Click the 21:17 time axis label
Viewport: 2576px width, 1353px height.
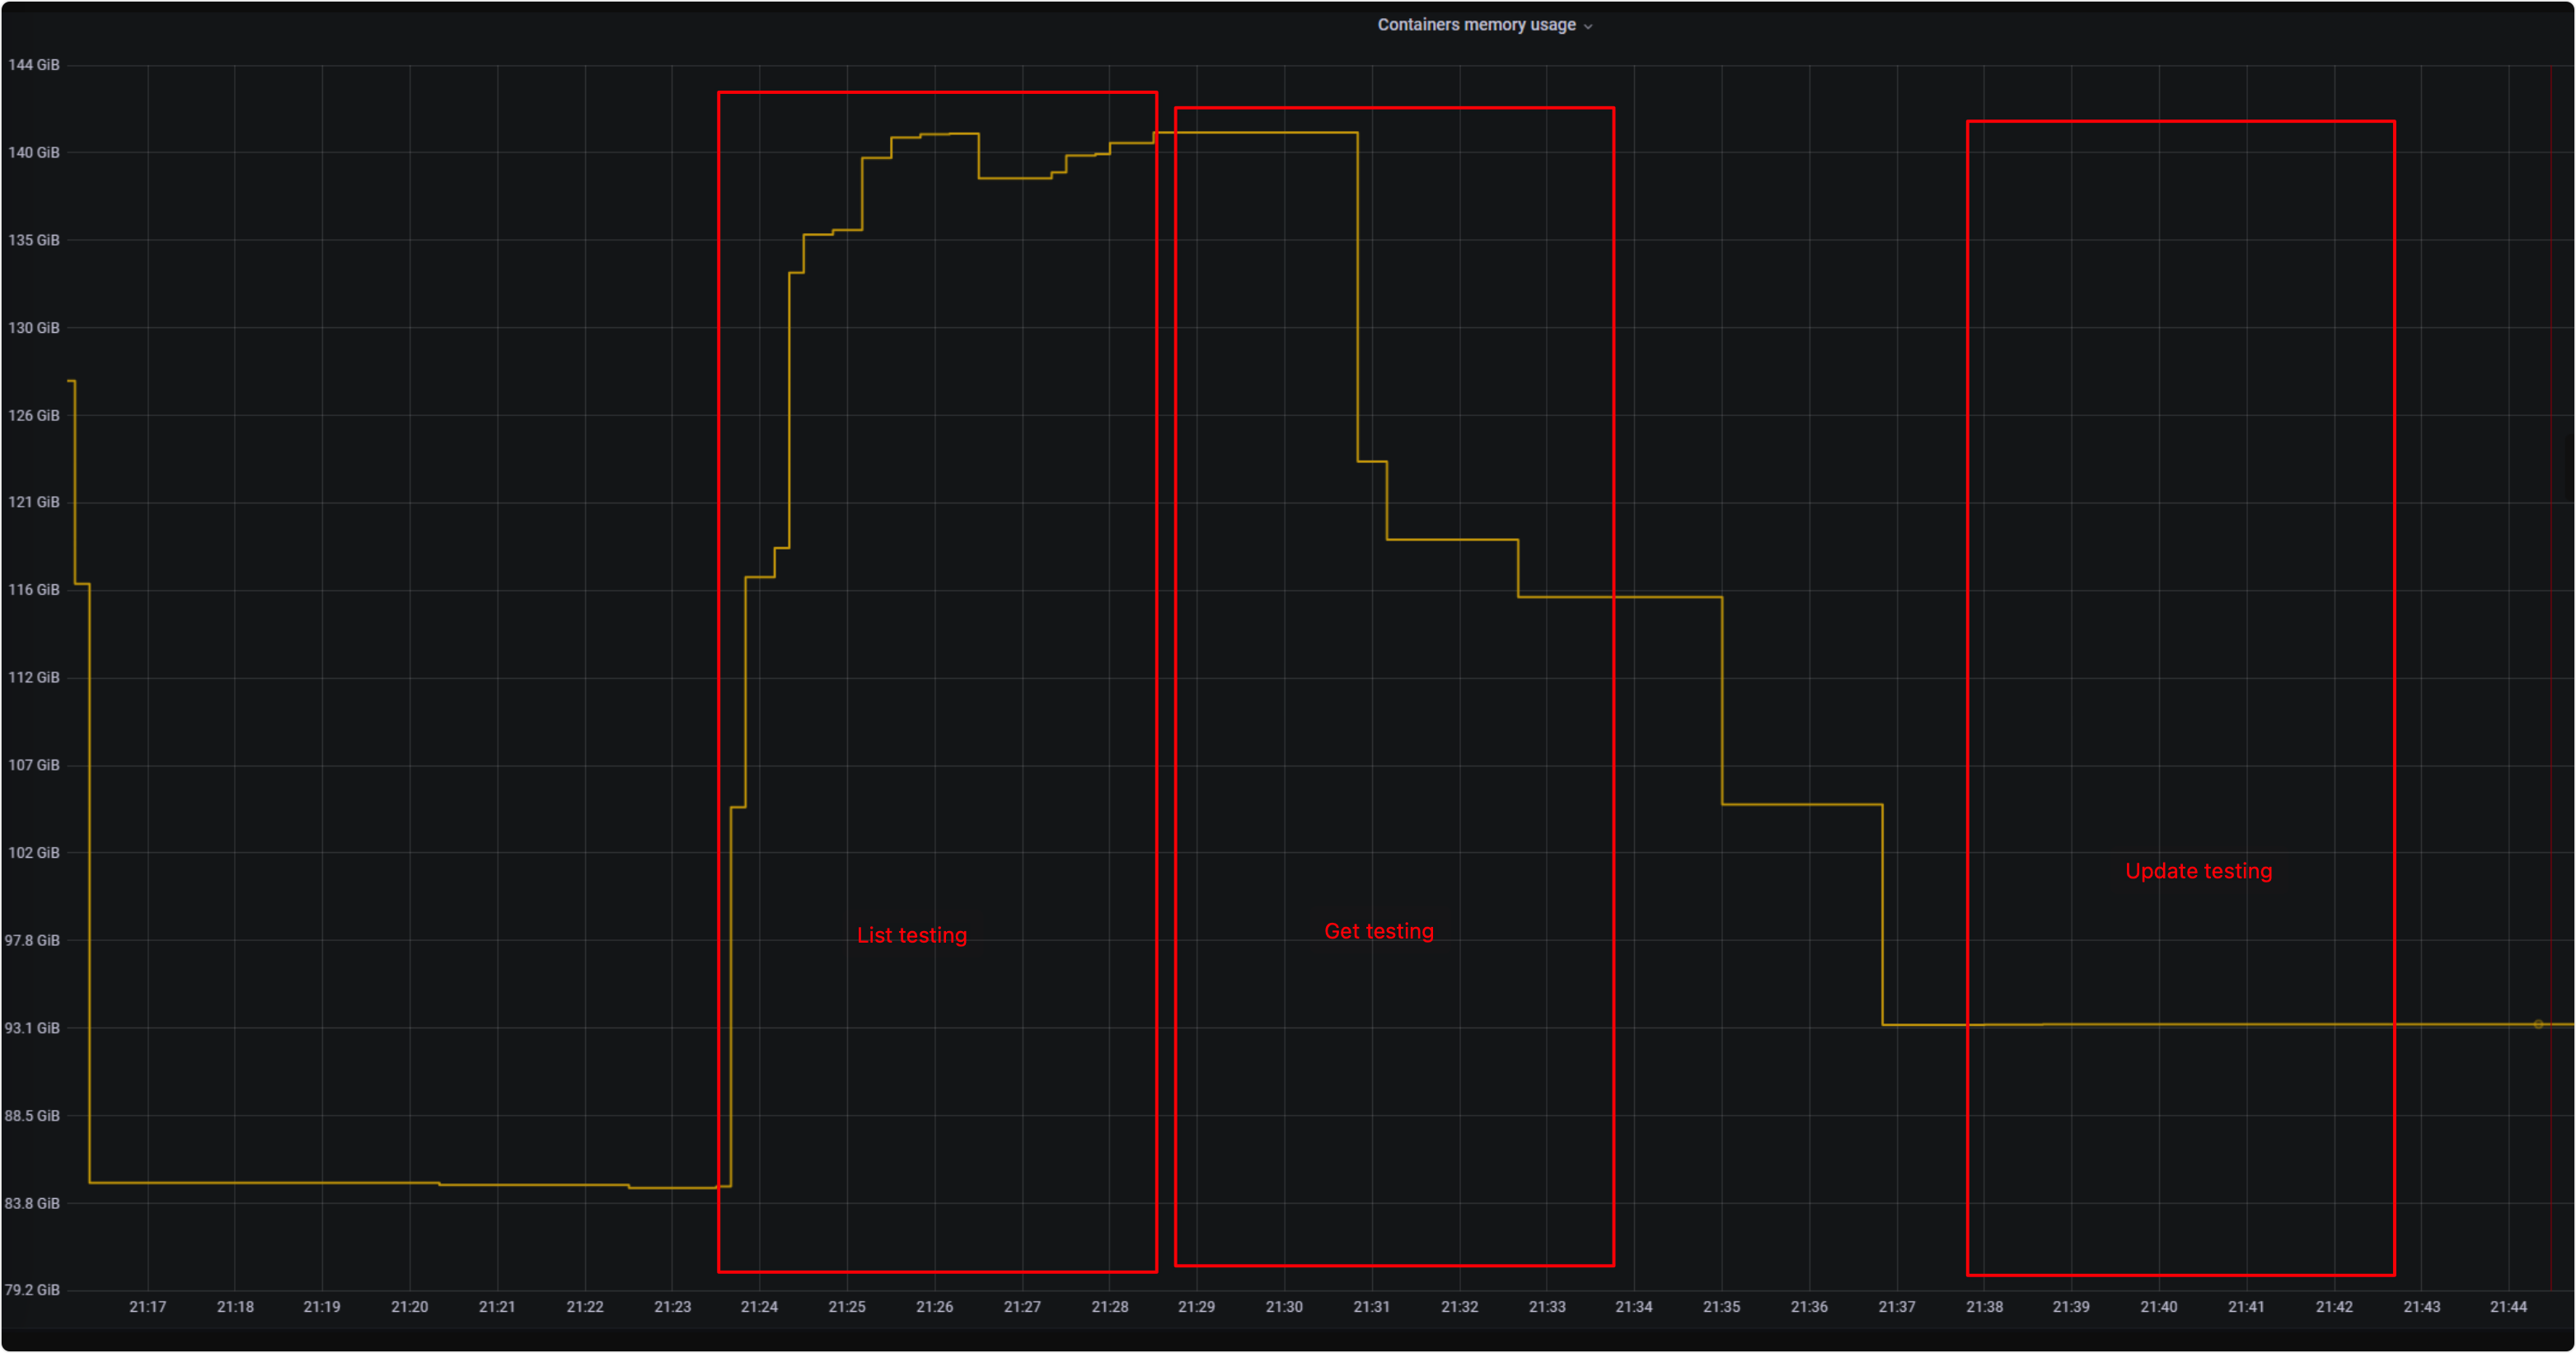point(148,1307)
